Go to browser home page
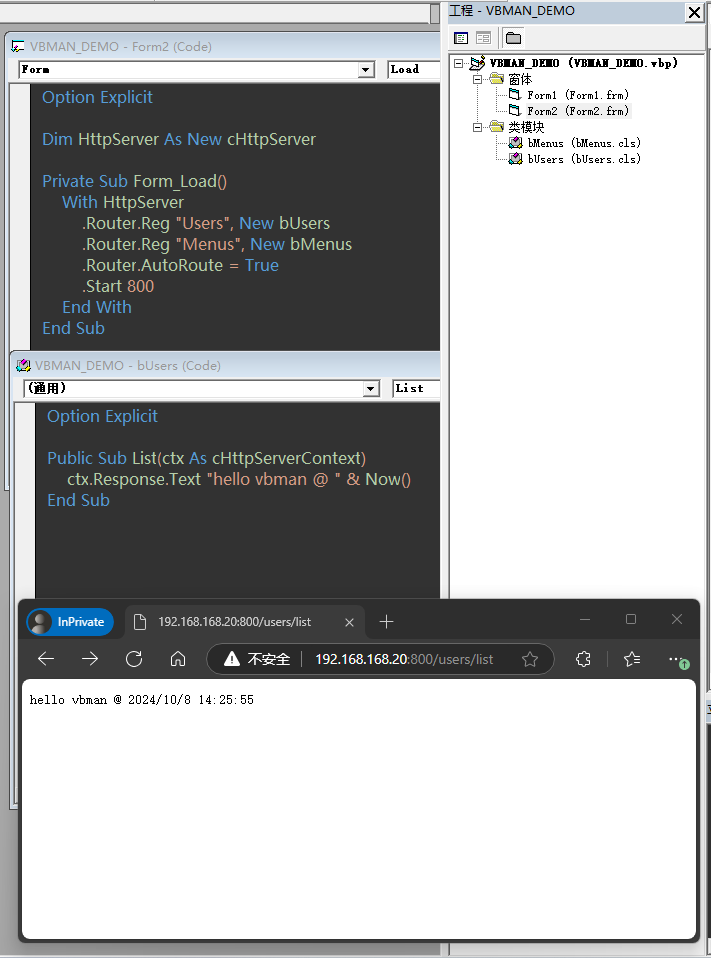 [x=178, y=659]
